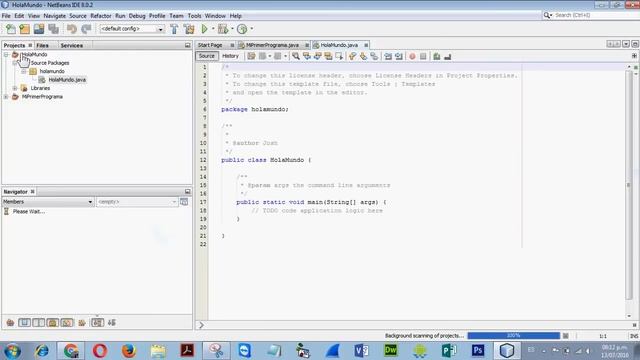Toggle Highlight Search icon
Viewport: 640px width, 360px height.
328,56
